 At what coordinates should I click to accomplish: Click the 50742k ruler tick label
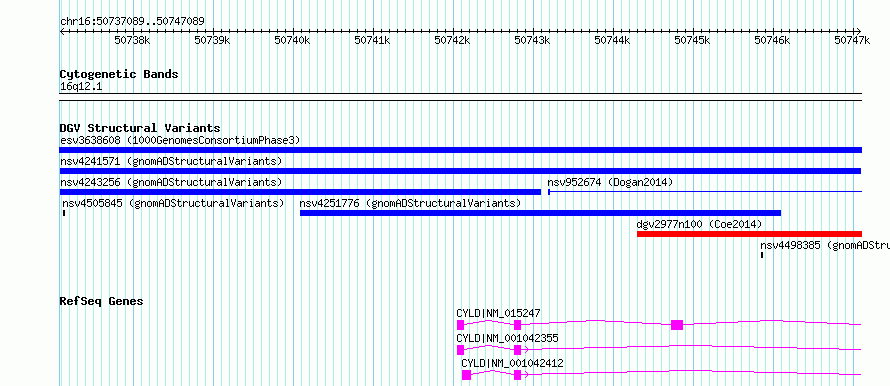[452, 40]
